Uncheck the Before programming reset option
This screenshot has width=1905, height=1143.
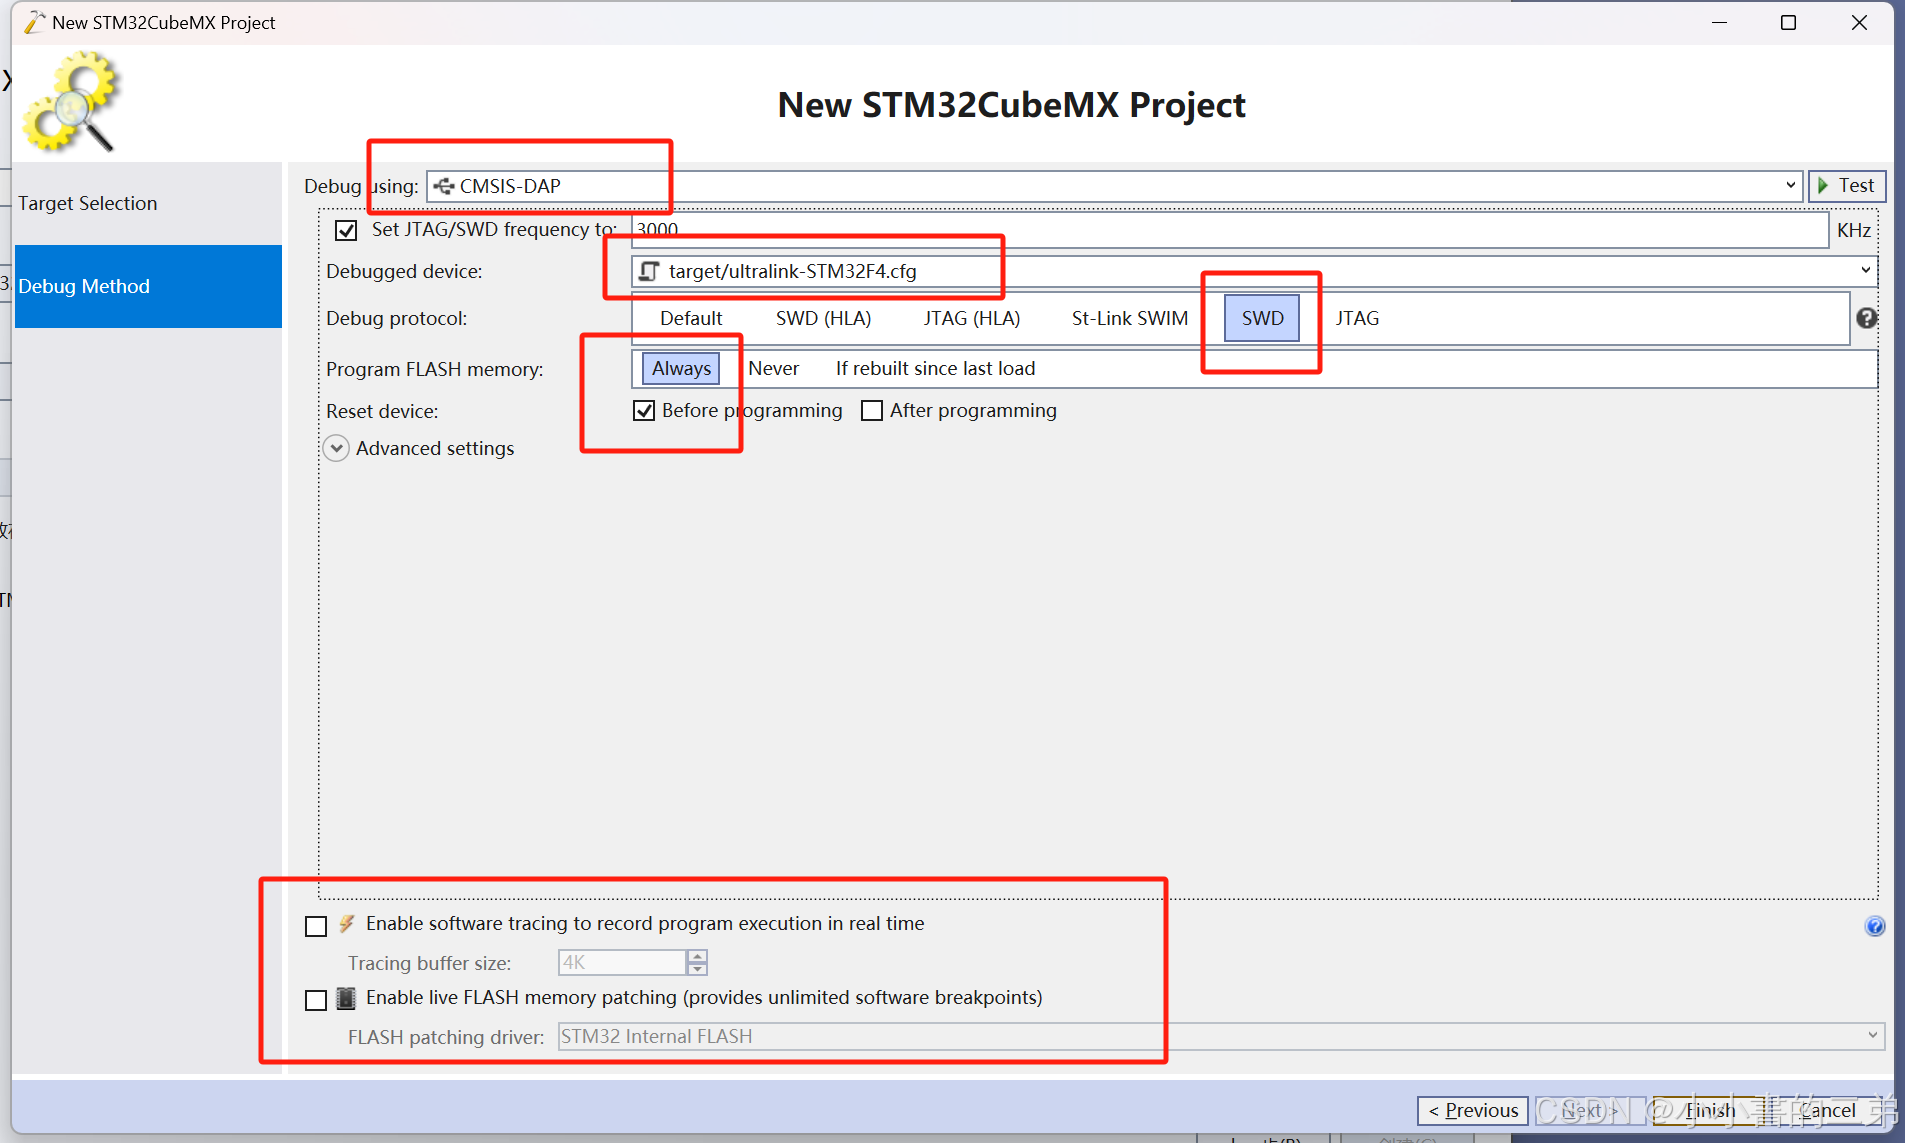click(x=643, y=410)
